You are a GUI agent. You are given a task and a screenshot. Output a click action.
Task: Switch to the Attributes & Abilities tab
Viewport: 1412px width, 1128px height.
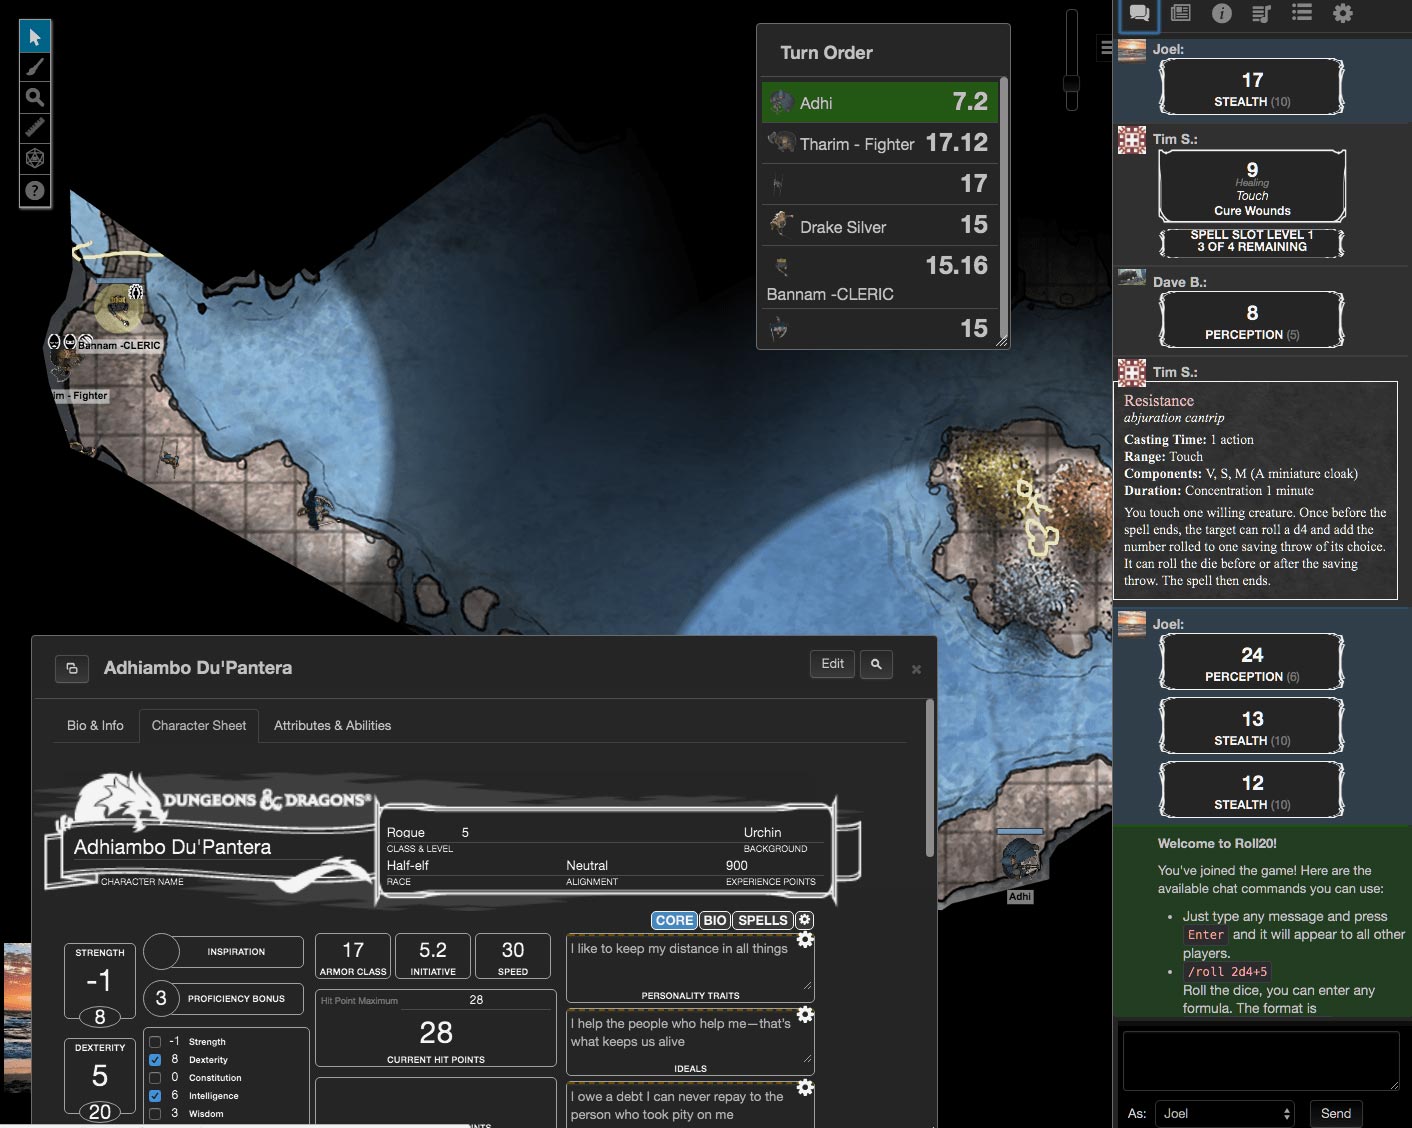coord(332,725)
